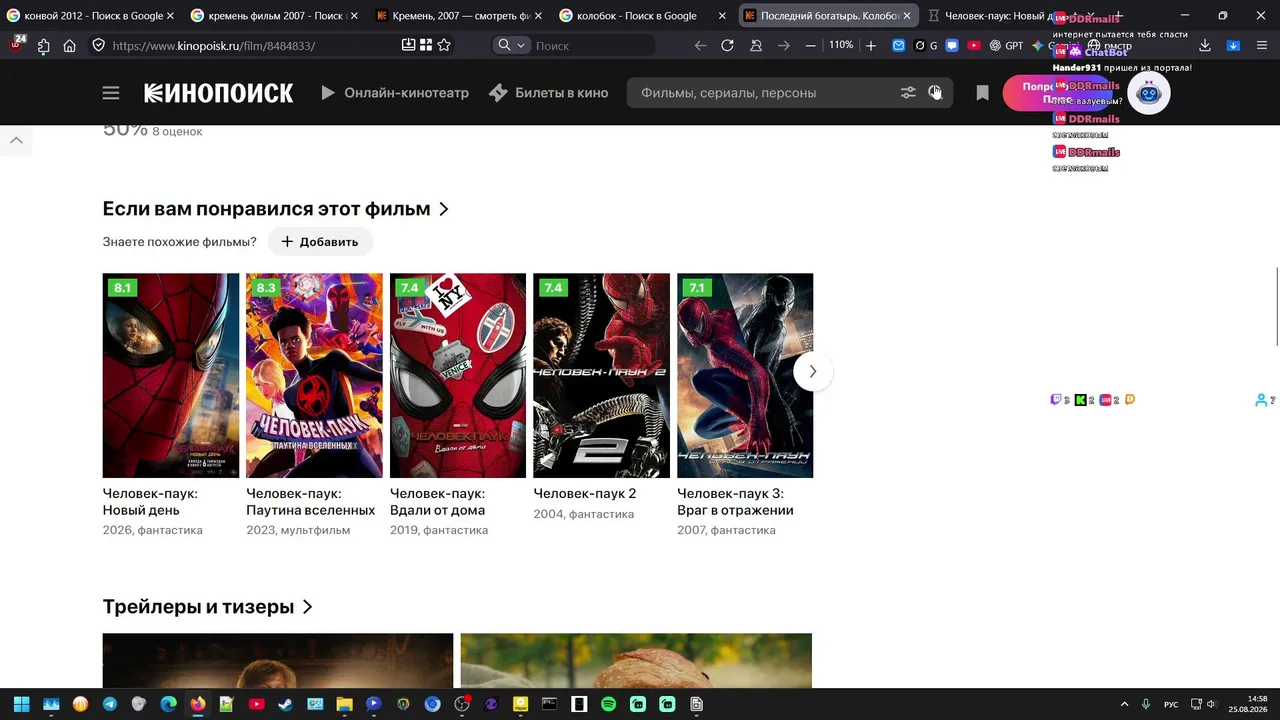Click the robot avatar icon

(x=1149, y=94)
